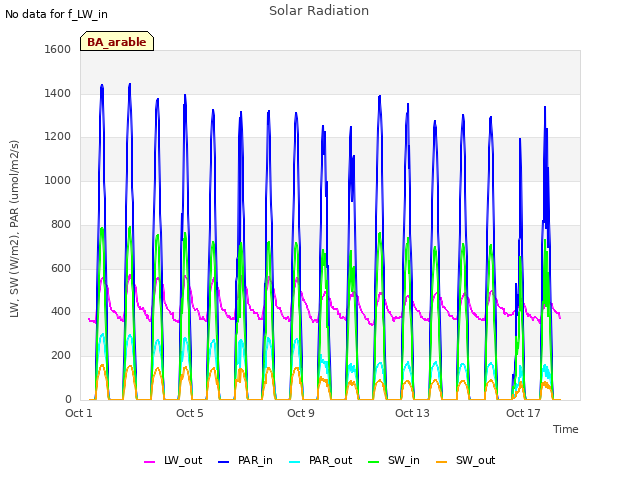Click the Solar Radiation chart title
Screen dimensions: 640x480
[x=319, y=11]
